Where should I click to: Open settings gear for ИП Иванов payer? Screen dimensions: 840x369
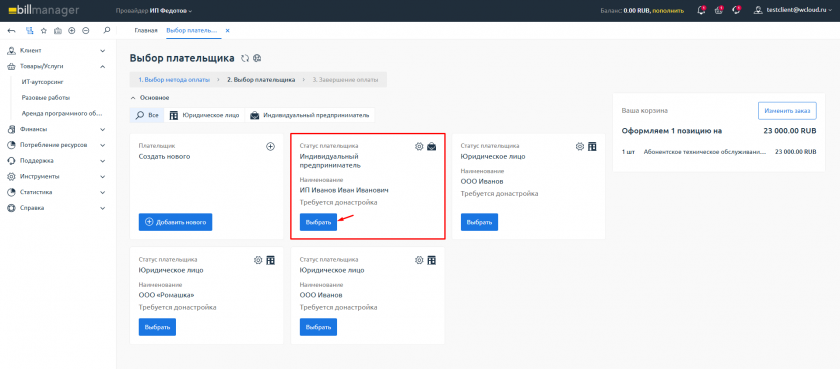(x=419, y=146)
